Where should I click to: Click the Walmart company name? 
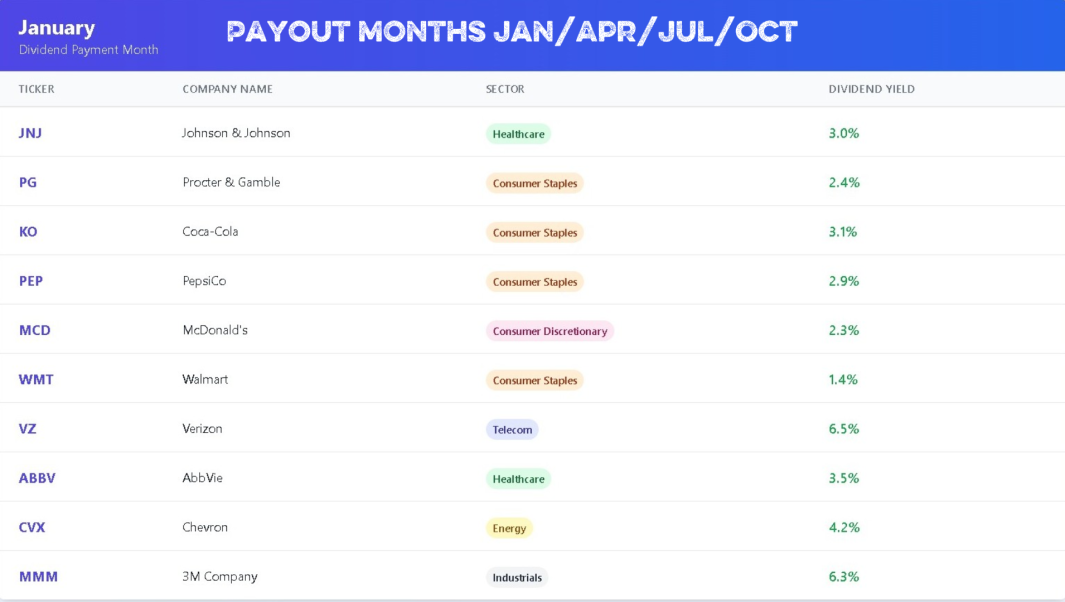click(205, 379)
